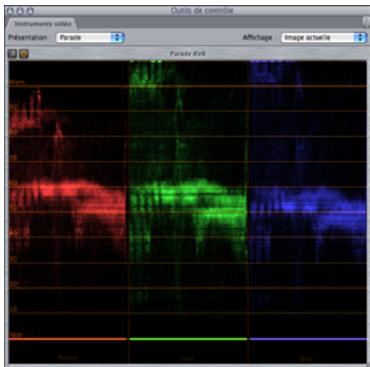The height and width of the screenshot is (367, 370).
Task: Switch to the Instruments vidéo tab
Action: 42,24
